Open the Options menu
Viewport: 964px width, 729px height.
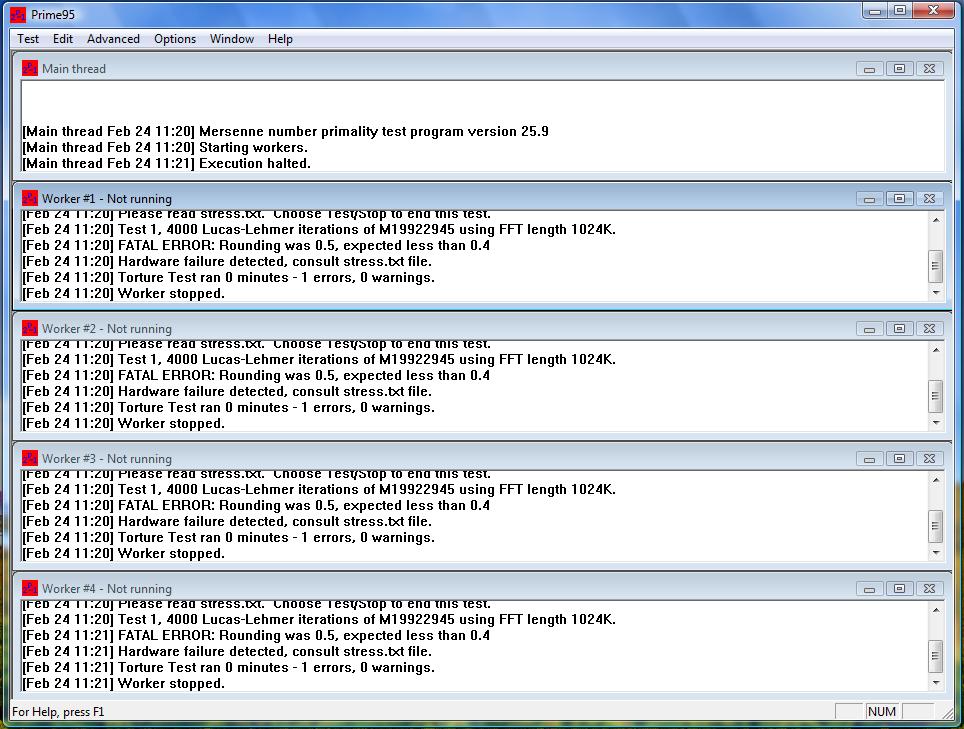pos(175,39)
